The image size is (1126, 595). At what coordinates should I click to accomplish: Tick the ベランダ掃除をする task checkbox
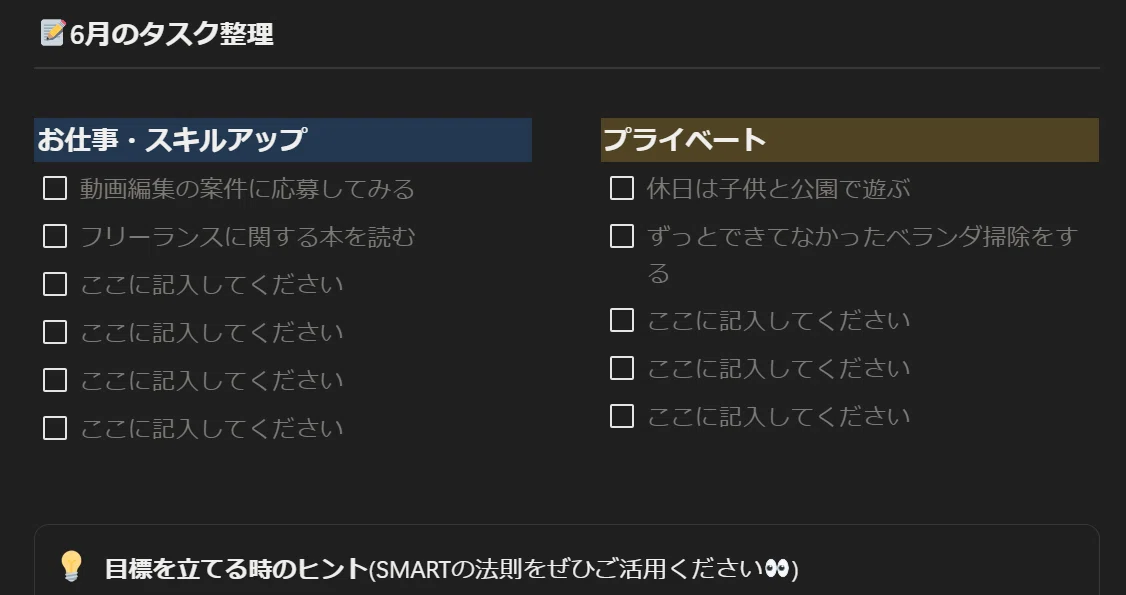pos(622,236)
